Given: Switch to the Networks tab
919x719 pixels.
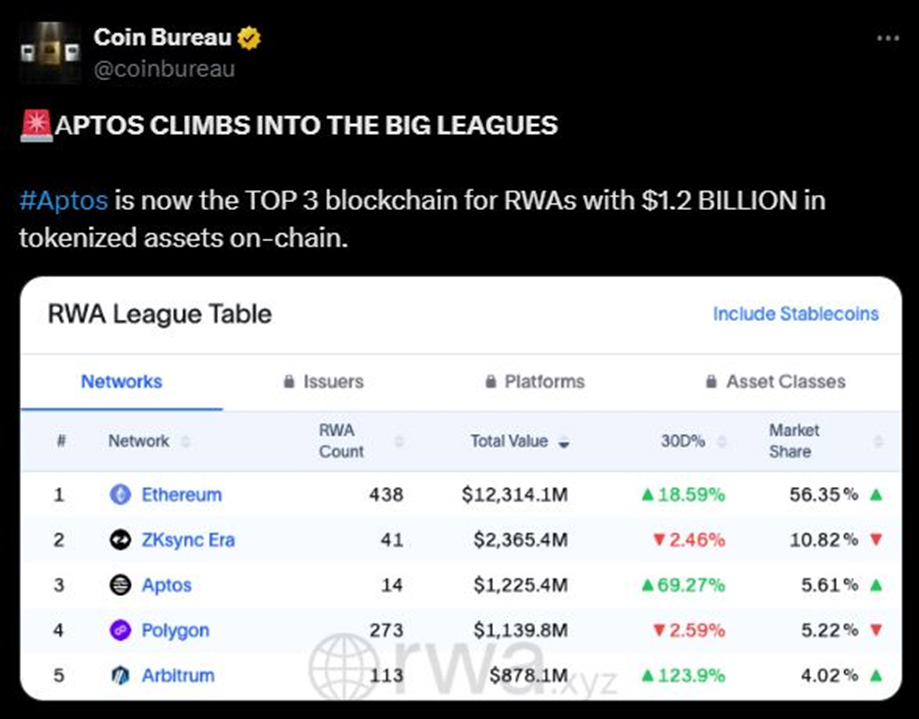Looking at the screenshot, I should [x=121, y=381].
